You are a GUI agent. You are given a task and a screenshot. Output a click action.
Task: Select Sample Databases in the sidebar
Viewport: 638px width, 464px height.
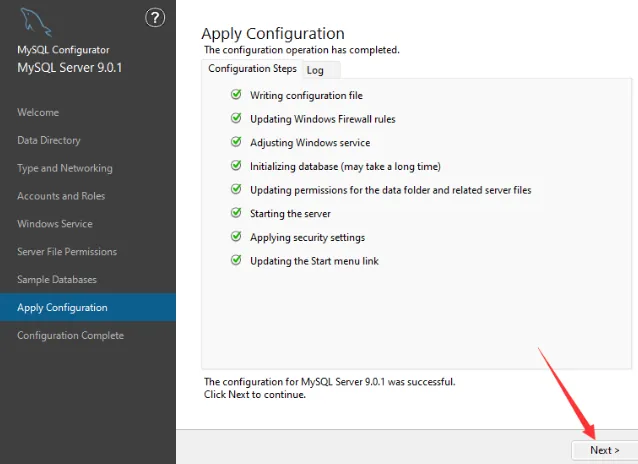click(x=57, y=280)
